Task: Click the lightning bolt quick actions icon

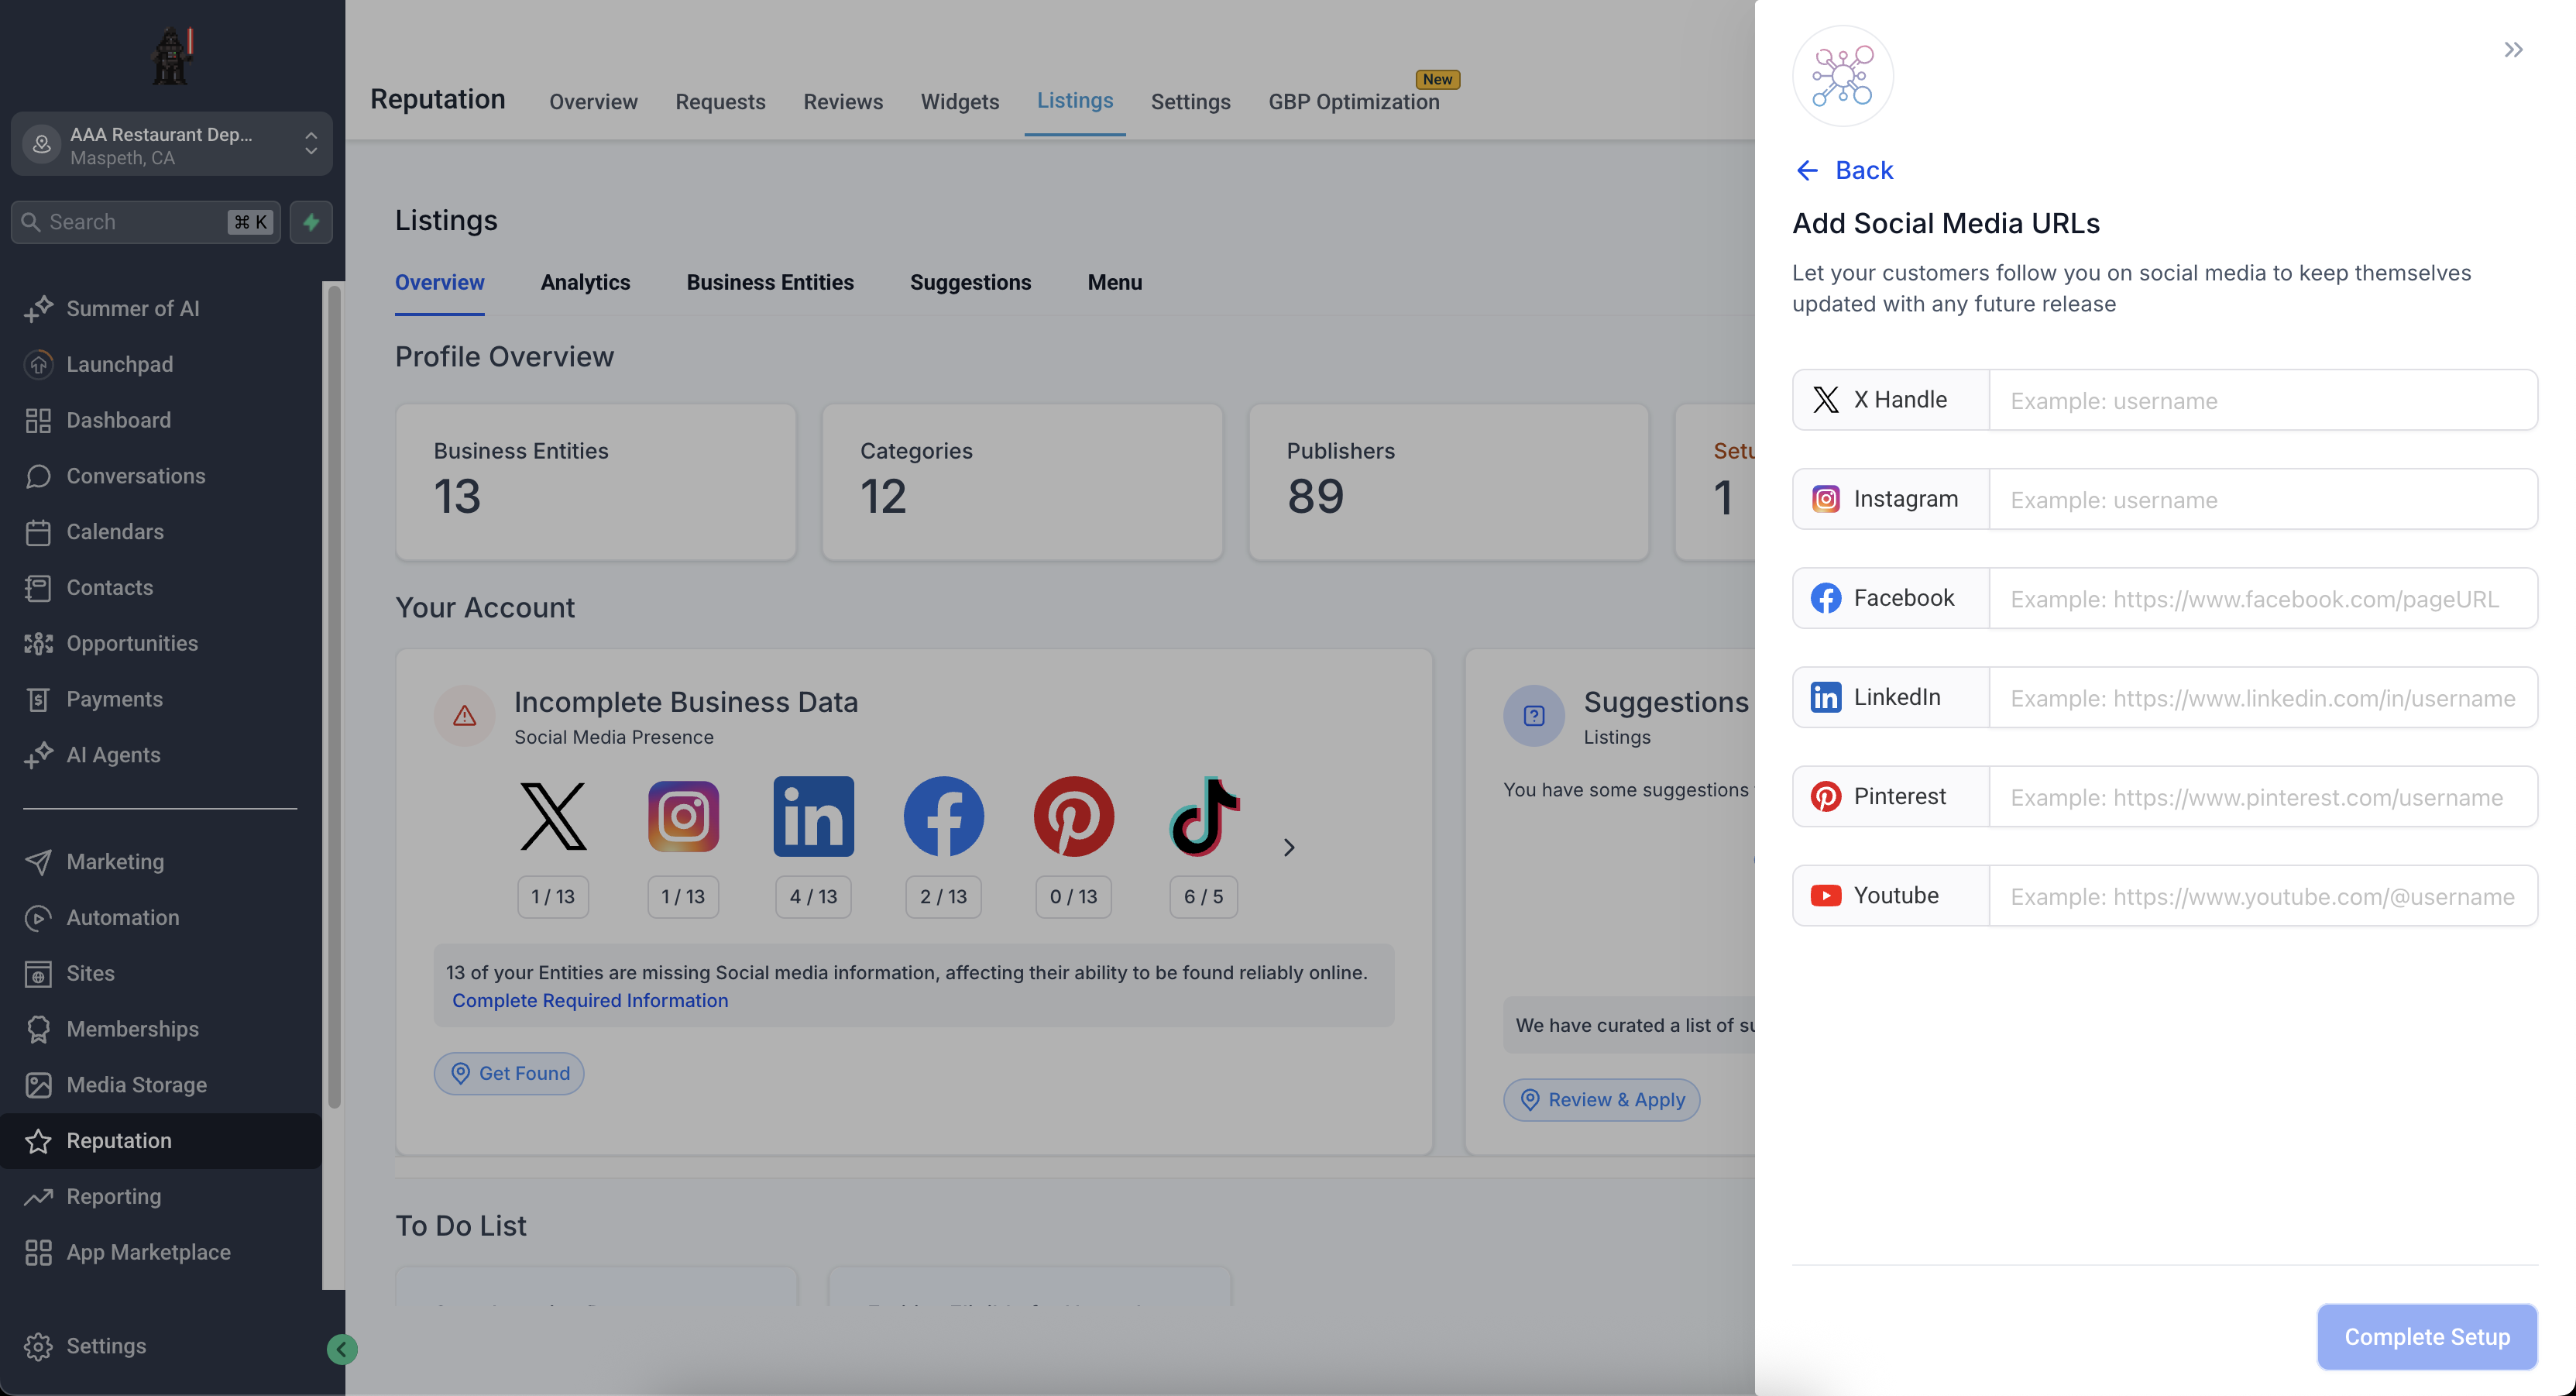Action: 311,222
